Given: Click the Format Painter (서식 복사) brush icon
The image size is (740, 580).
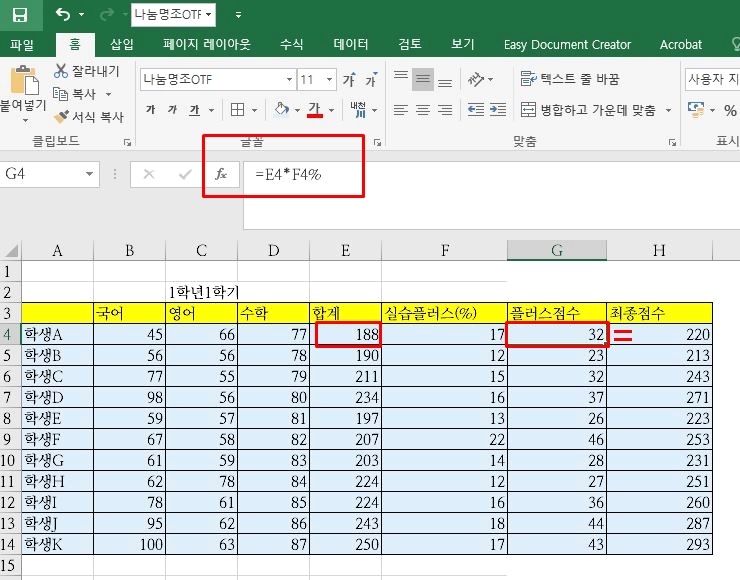Looking at the screenshot, I should 61,116.
